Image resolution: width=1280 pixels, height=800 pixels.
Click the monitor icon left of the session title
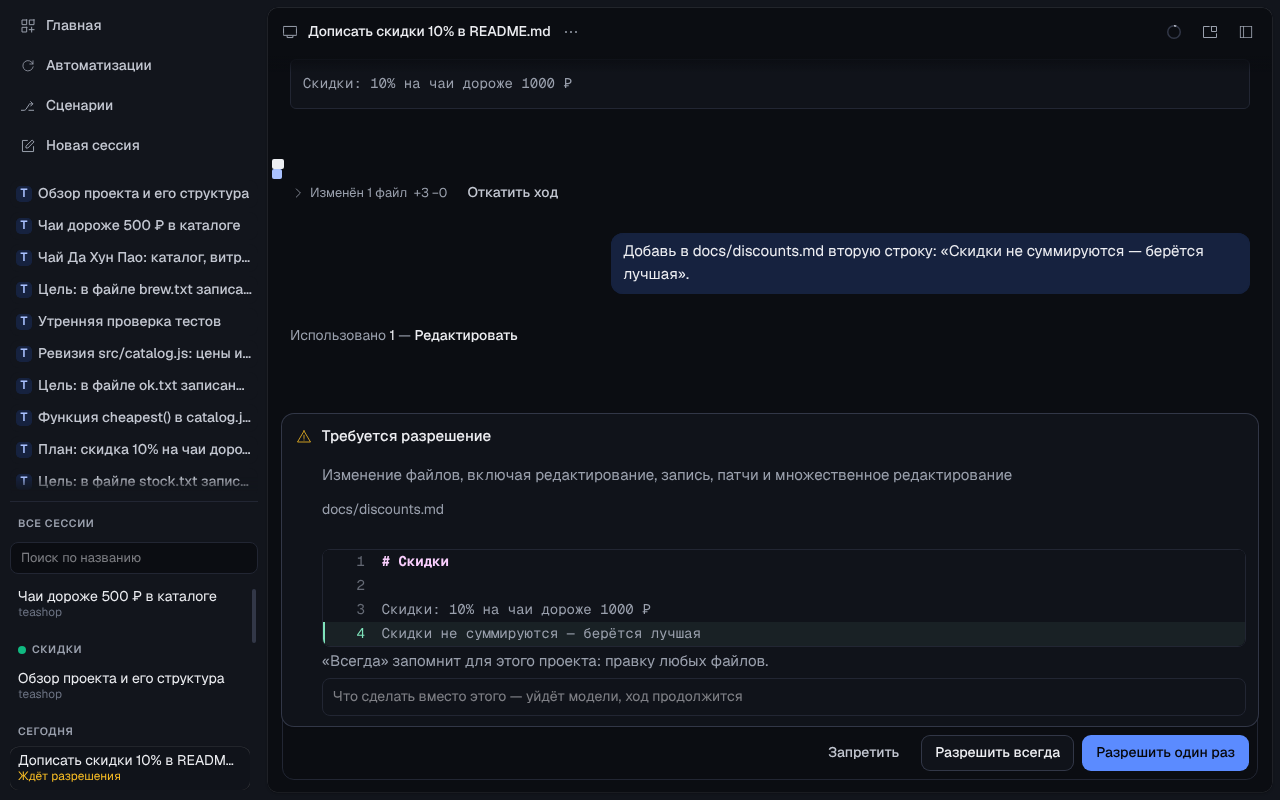click(290, 32)
